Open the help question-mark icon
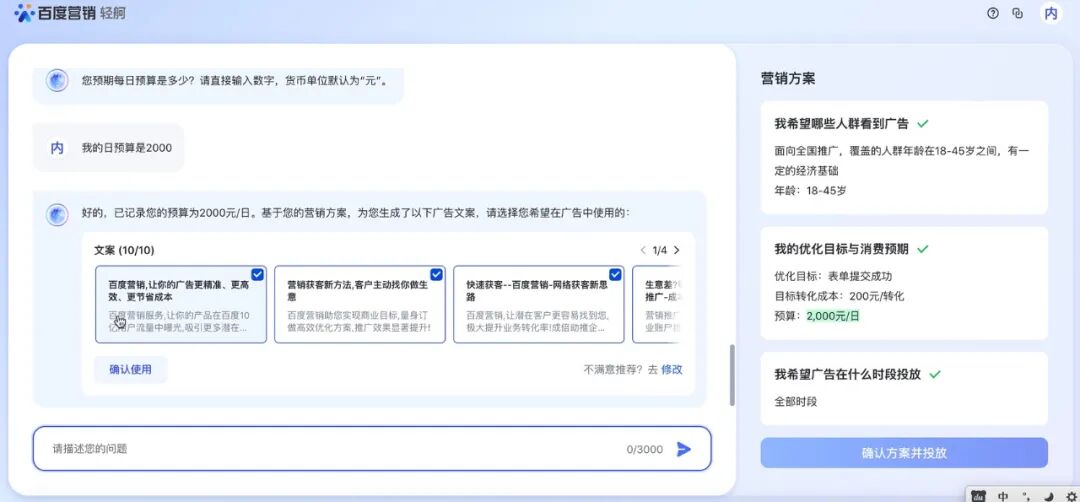This screenshot has width=1080, height=502. point(993,13)
